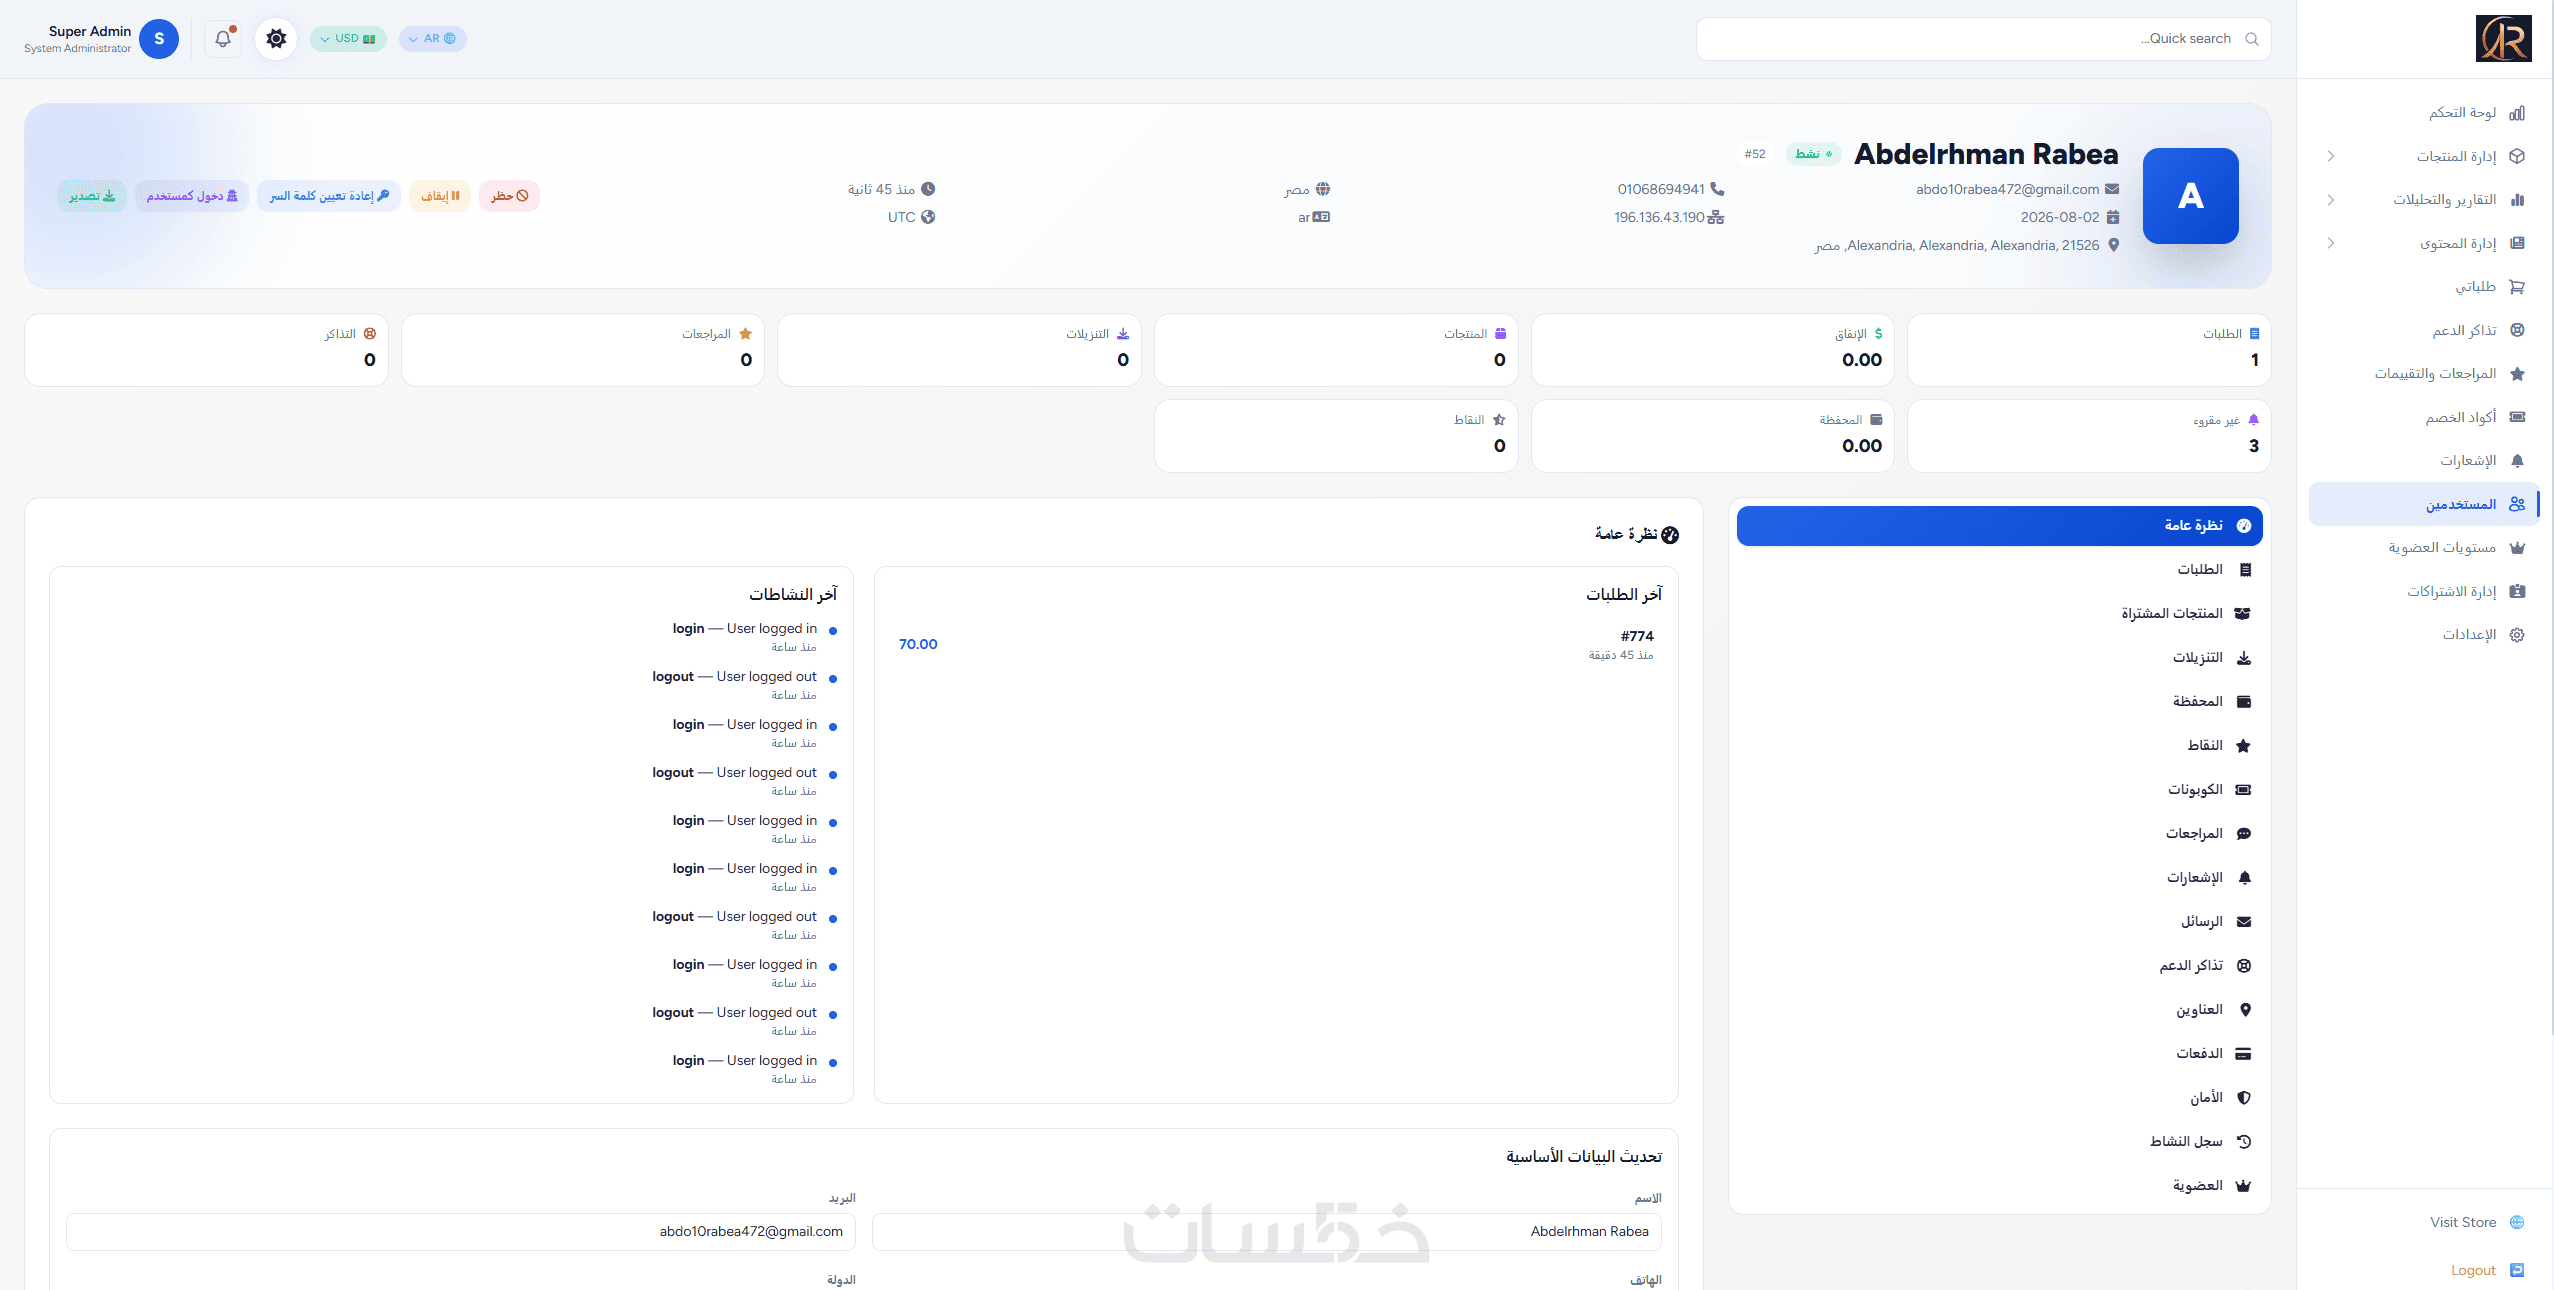Image resolution: width=2554 pixels, height=1290 pixels.
Task: Click the حظر ban button
Action: point(509,196)
